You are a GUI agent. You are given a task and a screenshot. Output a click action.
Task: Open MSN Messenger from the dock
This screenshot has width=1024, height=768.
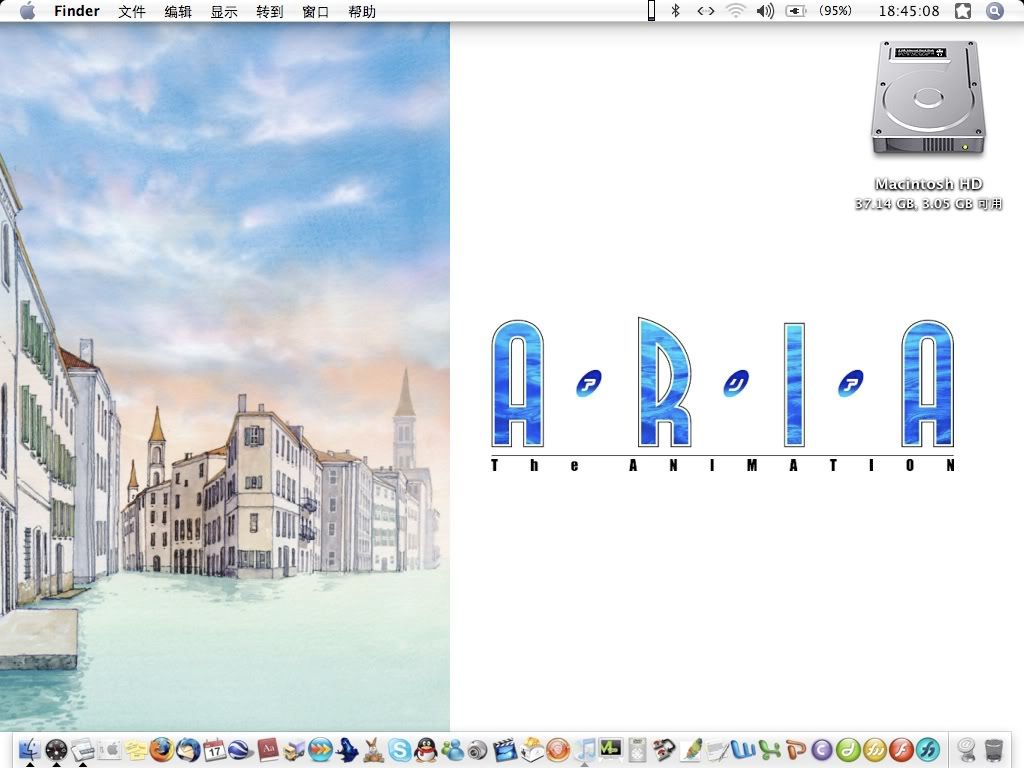pos(453,750)
